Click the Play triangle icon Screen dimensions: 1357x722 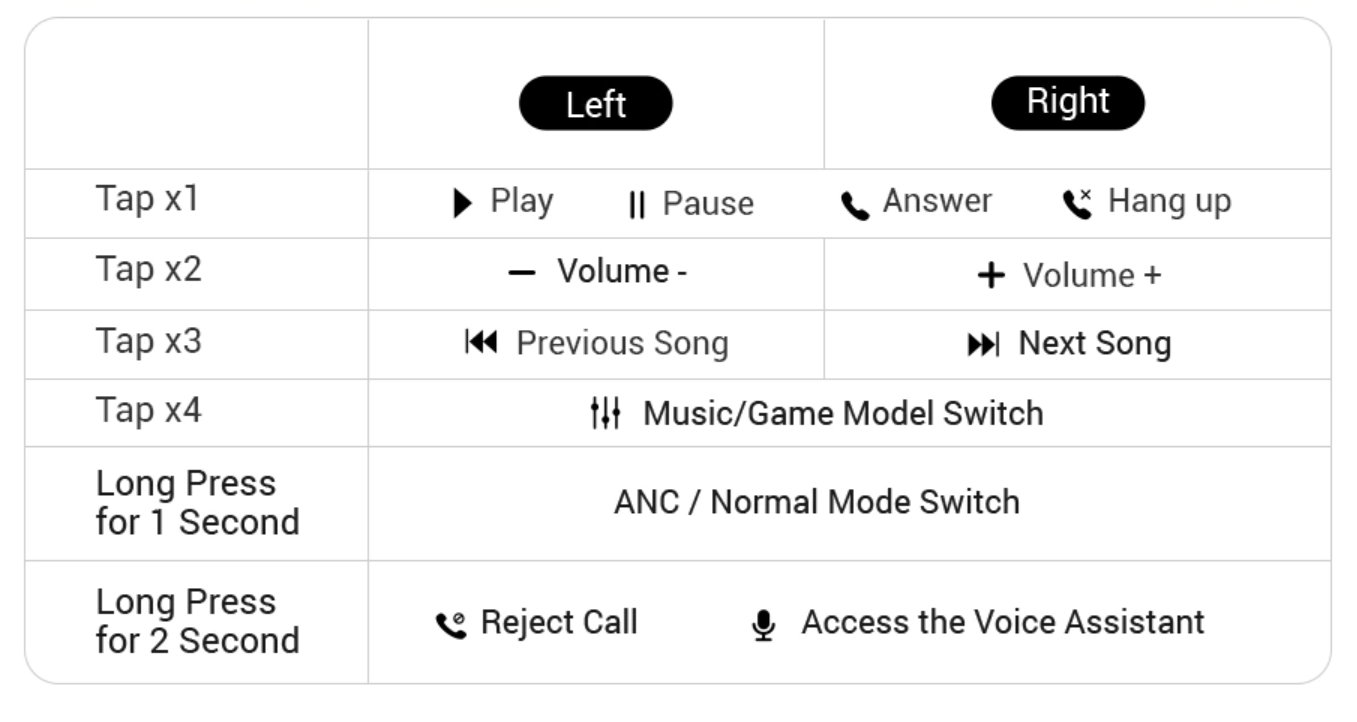click(x=462, y=204)
